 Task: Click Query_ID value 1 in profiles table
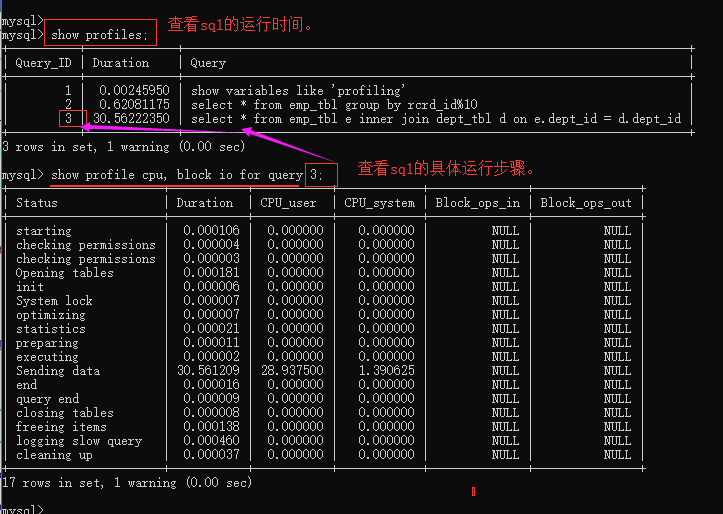click(68, 90)
